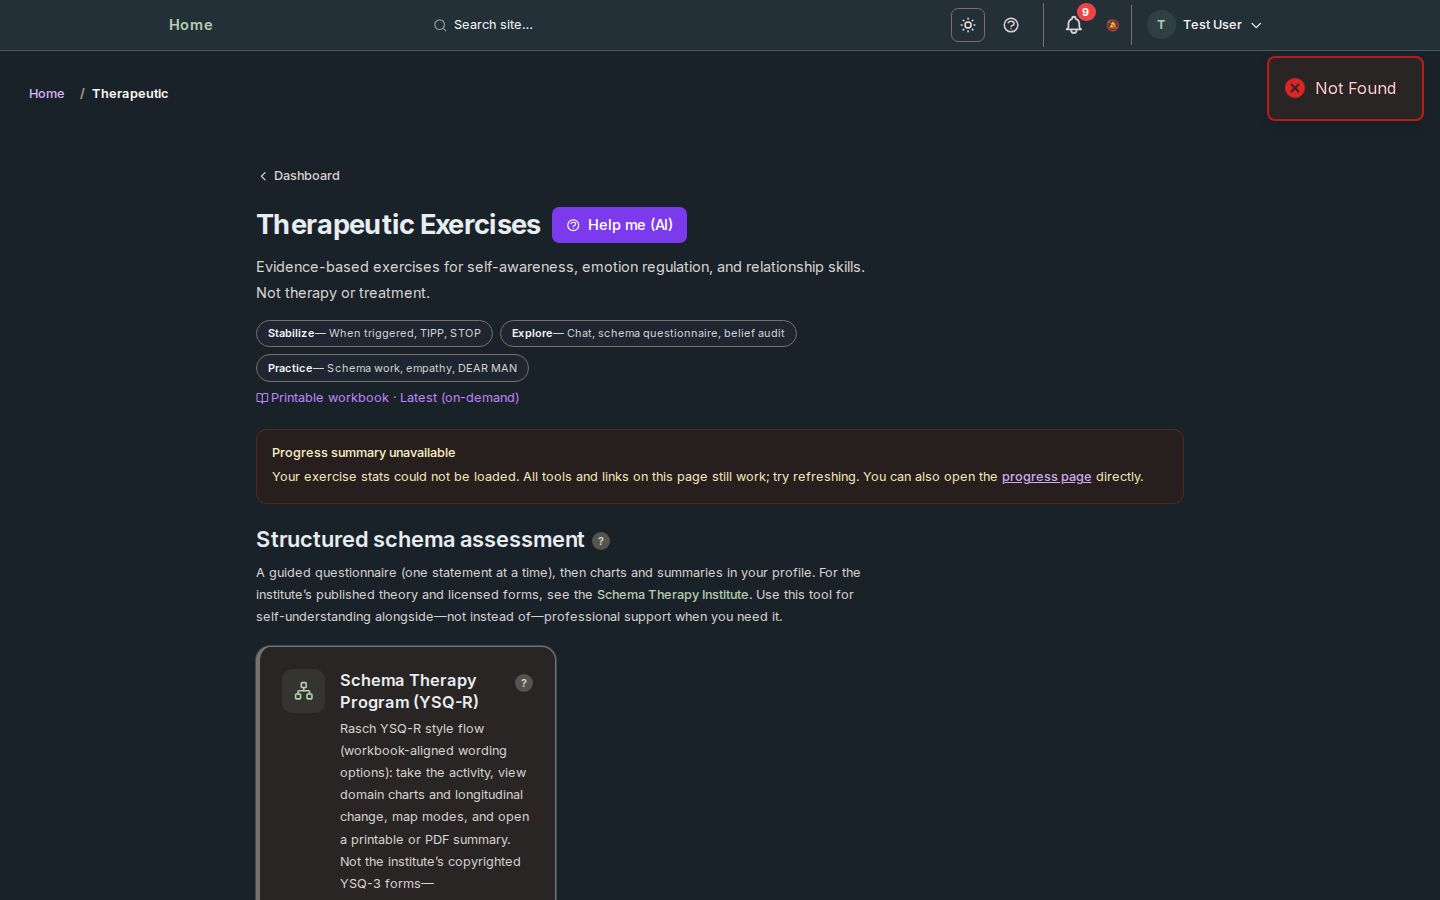Click the question mark on the YSQ-R card

[523, 683]
